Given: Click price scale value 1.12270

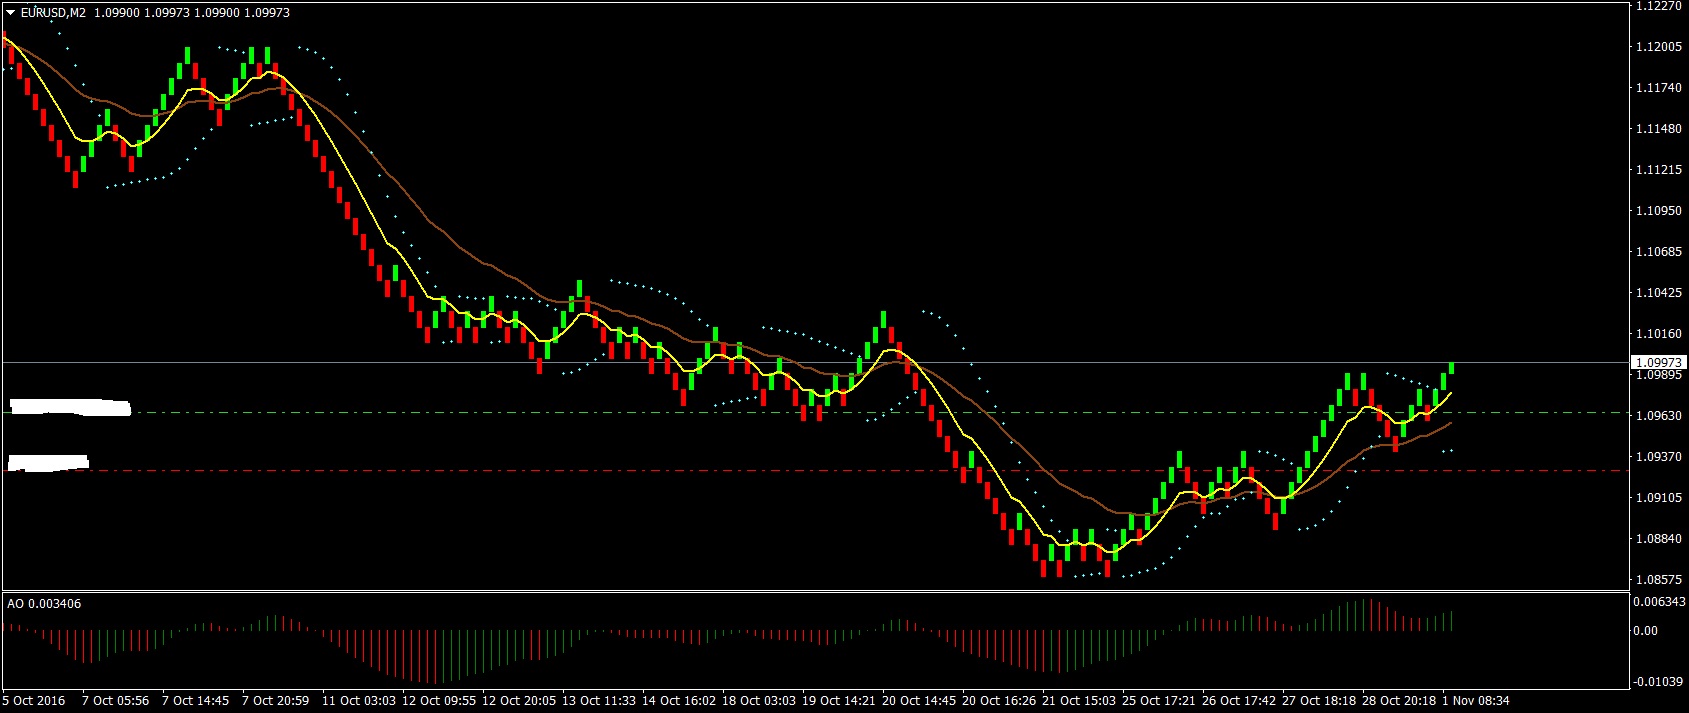Looking at the screenshot, I should [1660, 6].
